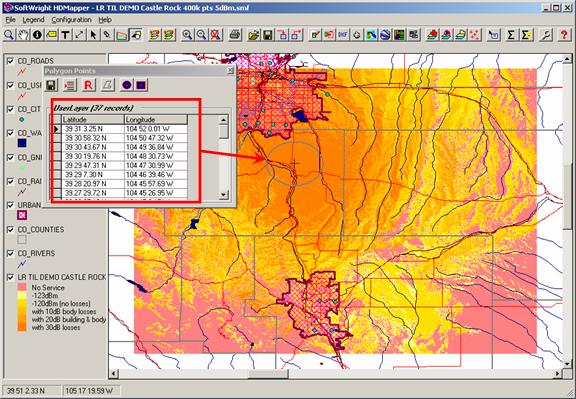Toggle the CO_RIVERS layer checkbox

coord(10,254)
